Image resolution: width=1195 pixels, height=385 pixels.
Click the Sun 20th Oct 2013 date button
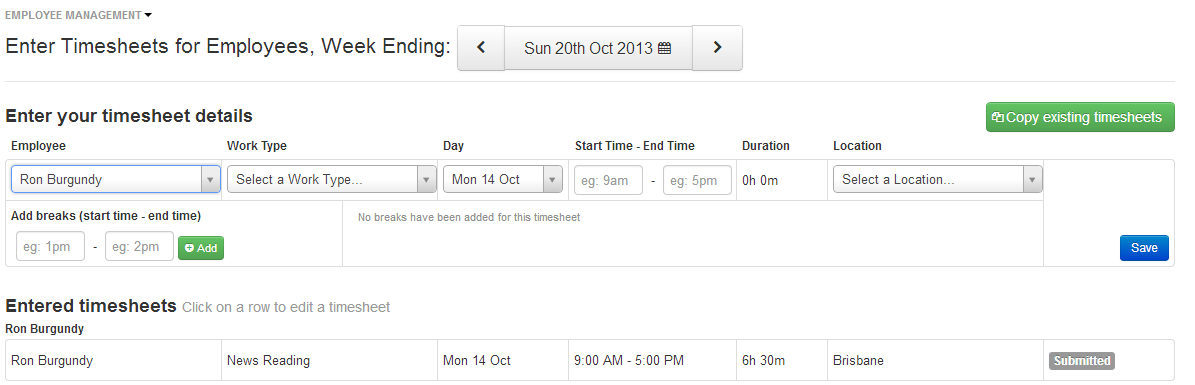tap(598, 48)
